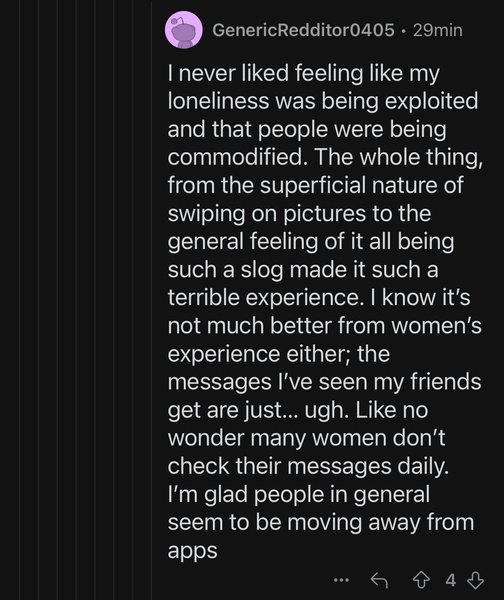Upvote the comment about dating apps

coord(421,580)
